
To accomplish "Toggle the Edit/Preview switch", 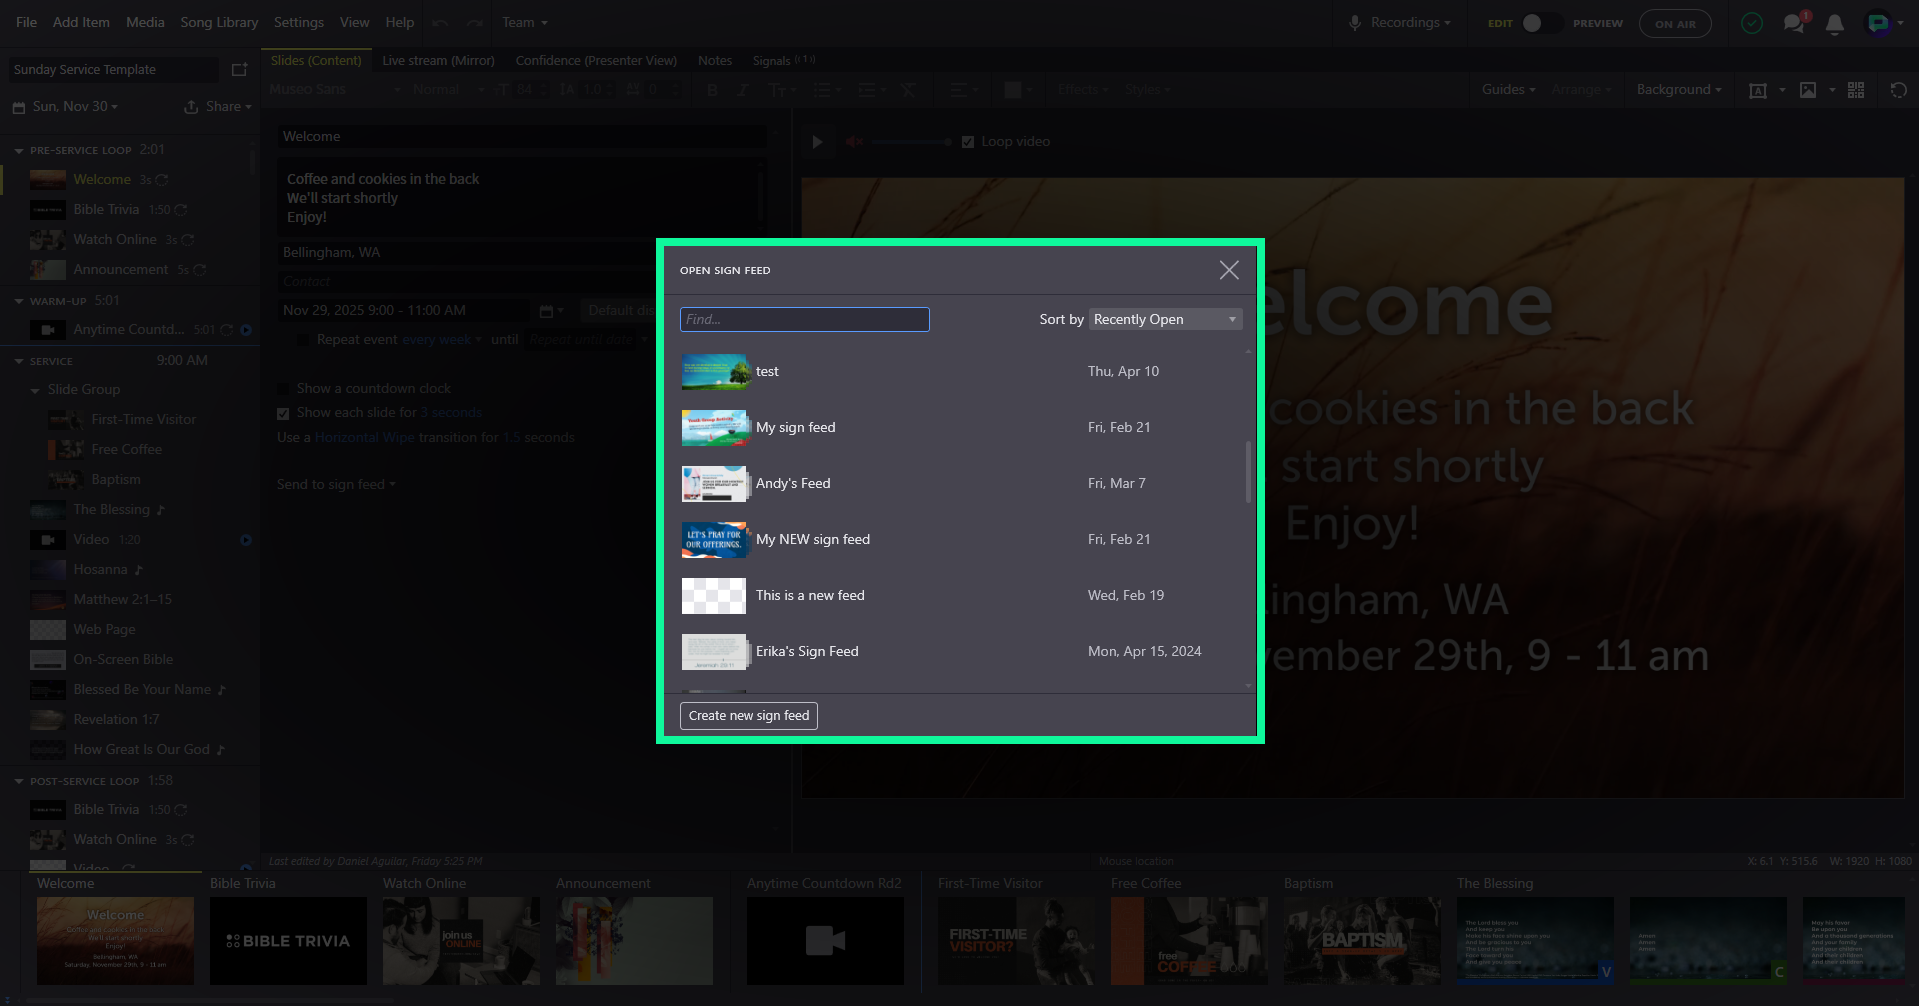I will (1541, 23).
